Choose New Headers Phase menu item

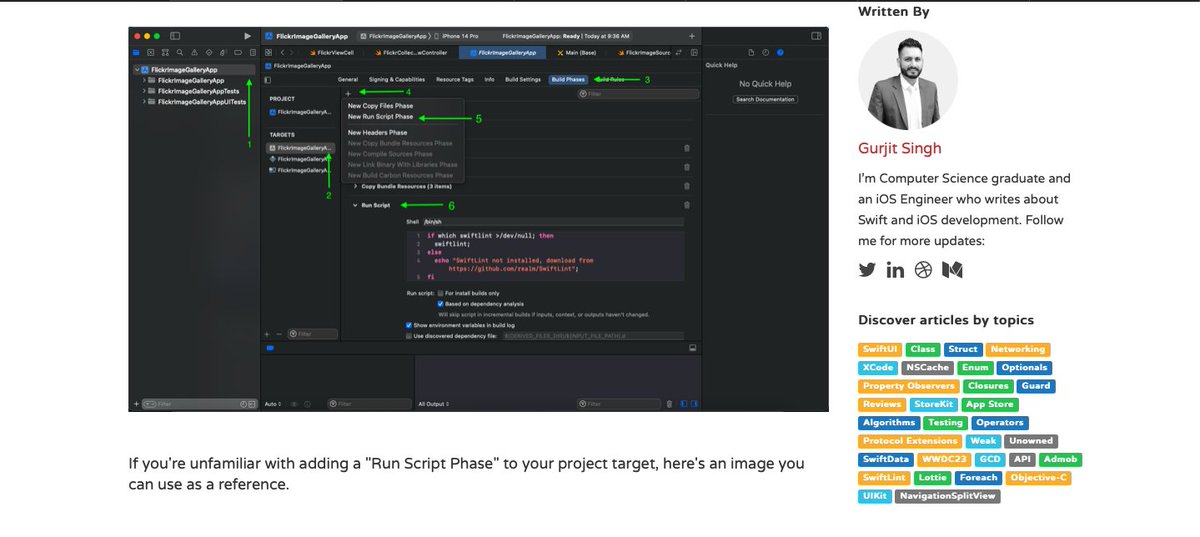pos(377,132)
